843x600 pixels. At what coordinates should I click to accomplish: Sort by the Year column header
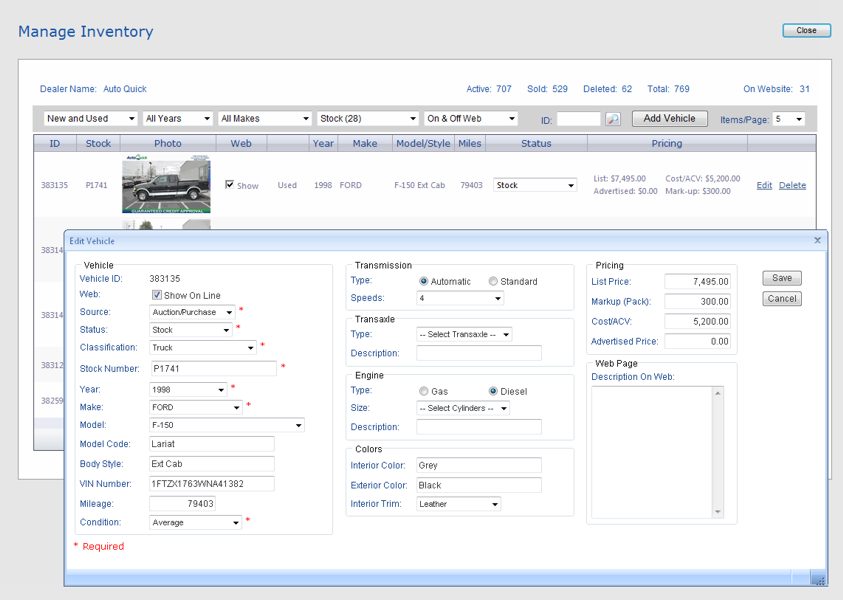[x=323, y=143]
